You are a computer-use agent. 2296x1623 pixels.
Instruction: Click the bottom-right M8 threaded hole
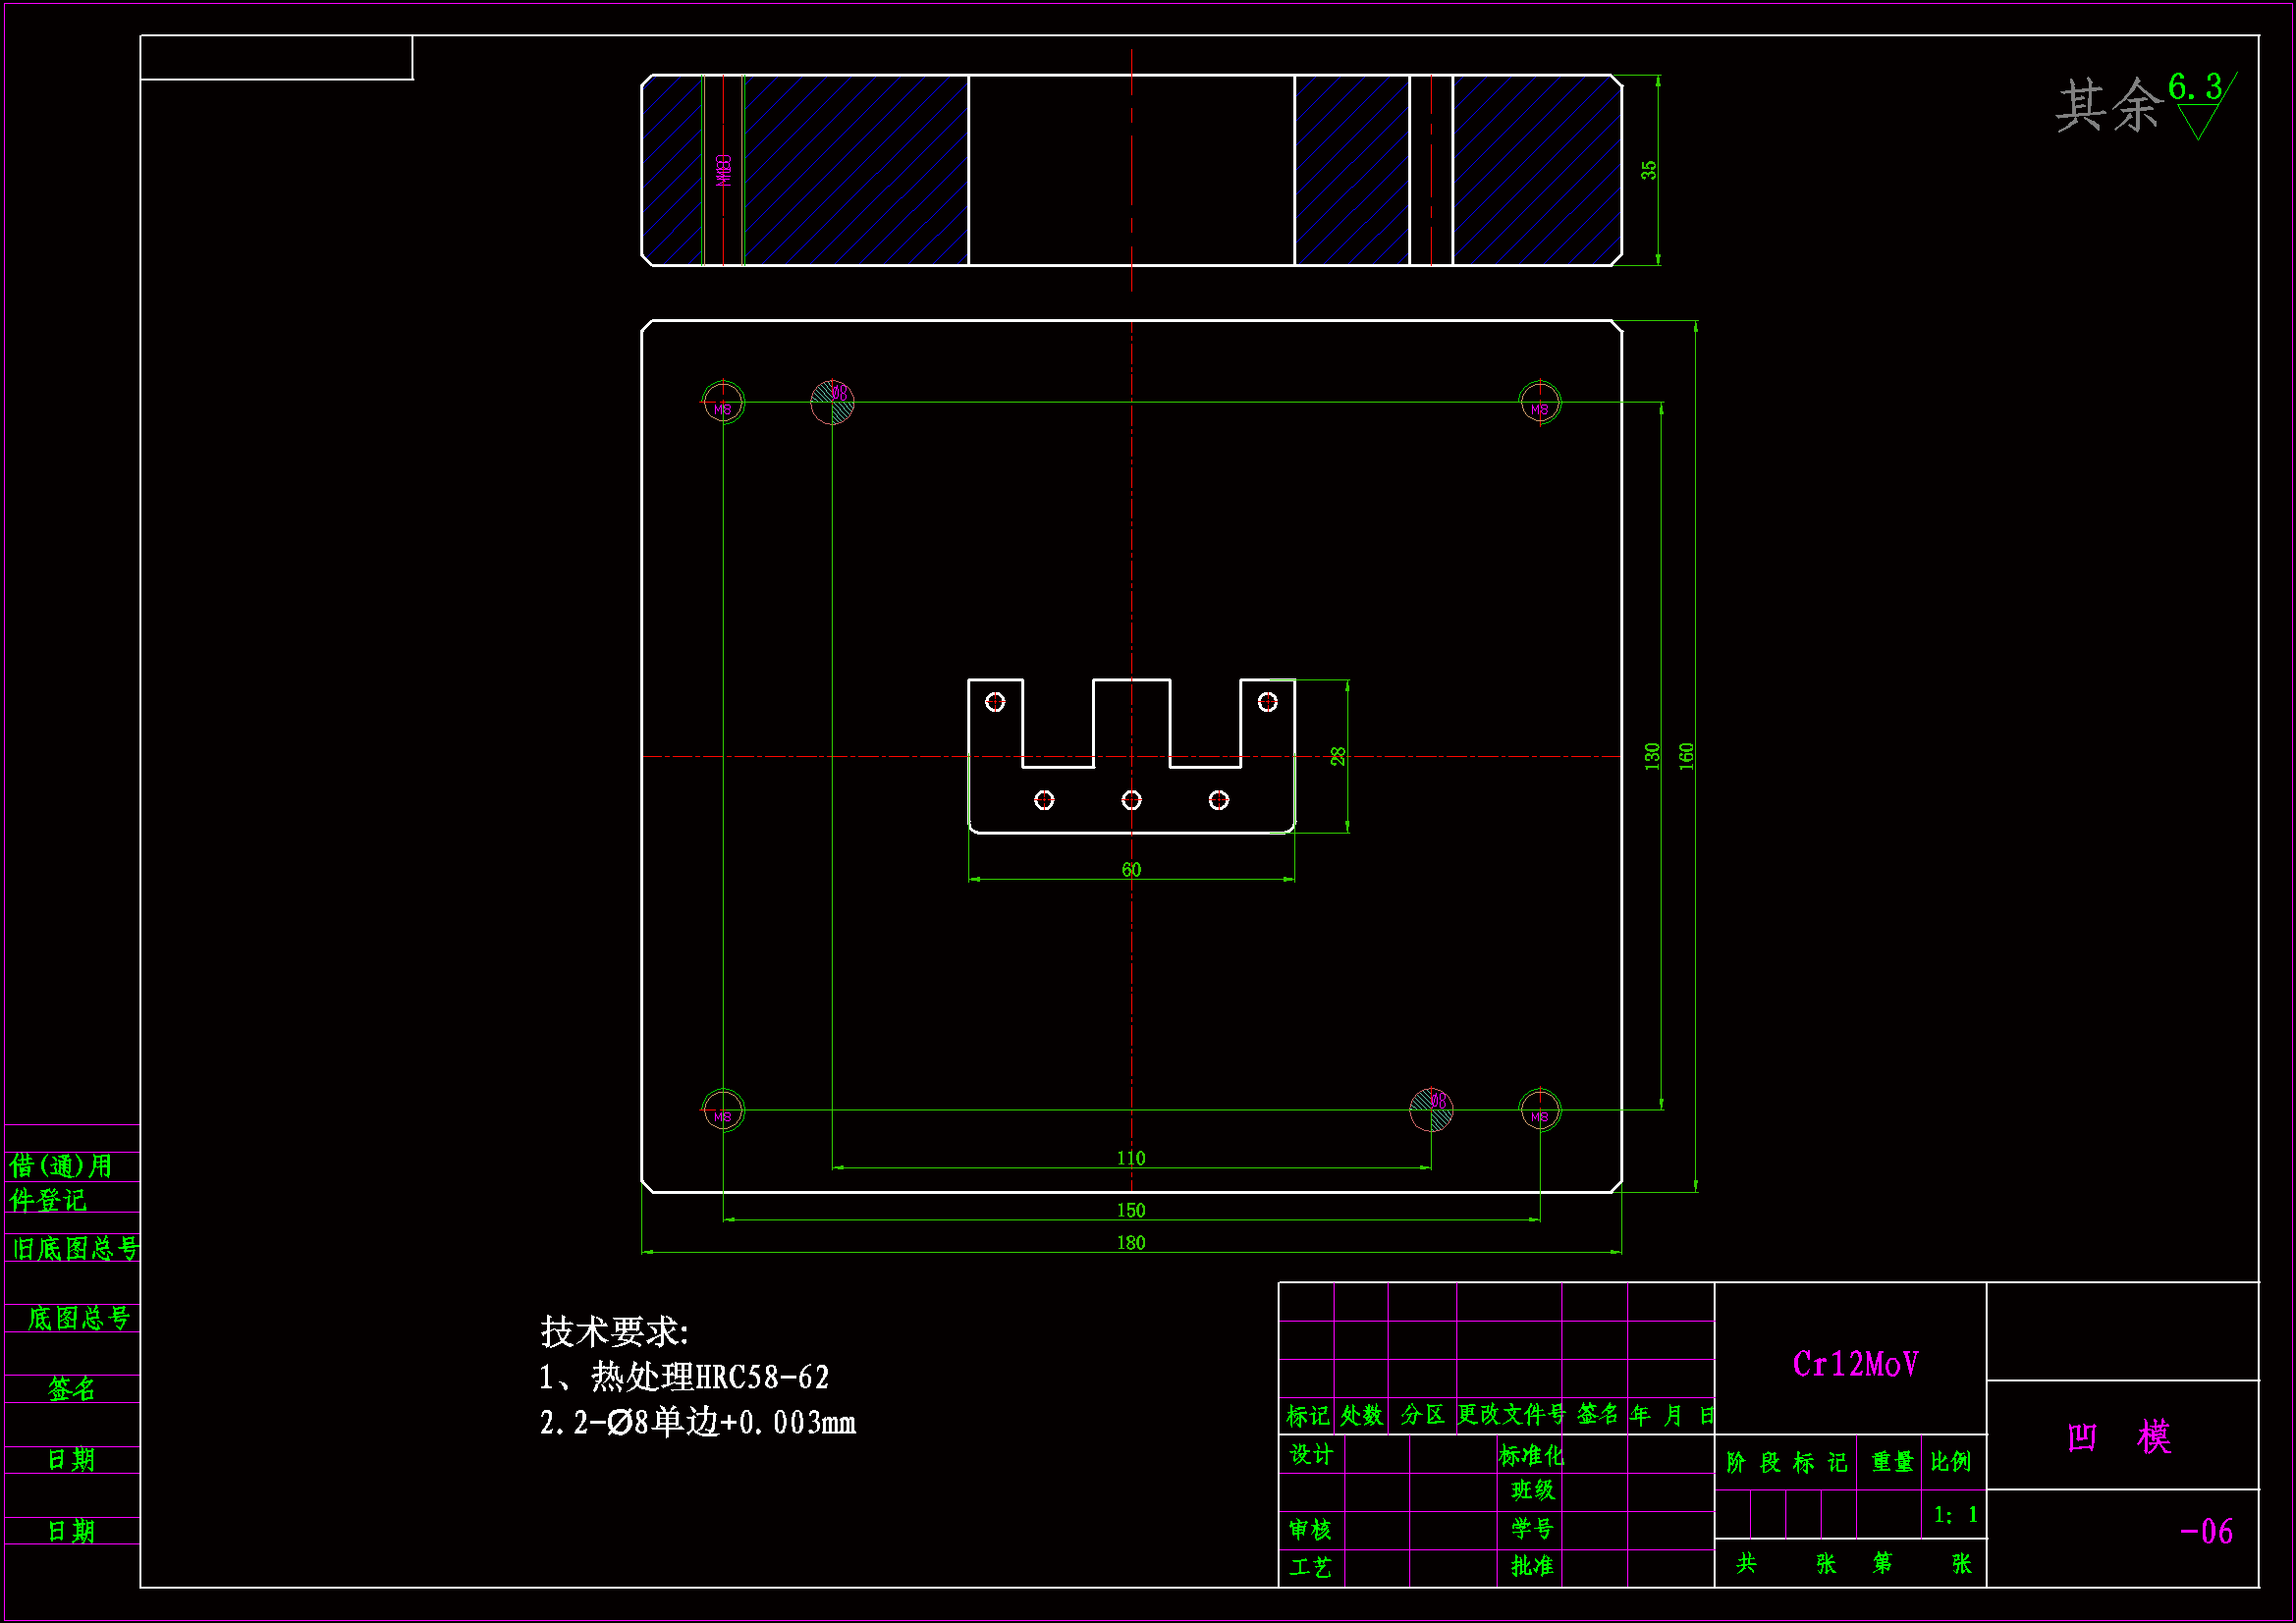[x=1540, y=1110]
